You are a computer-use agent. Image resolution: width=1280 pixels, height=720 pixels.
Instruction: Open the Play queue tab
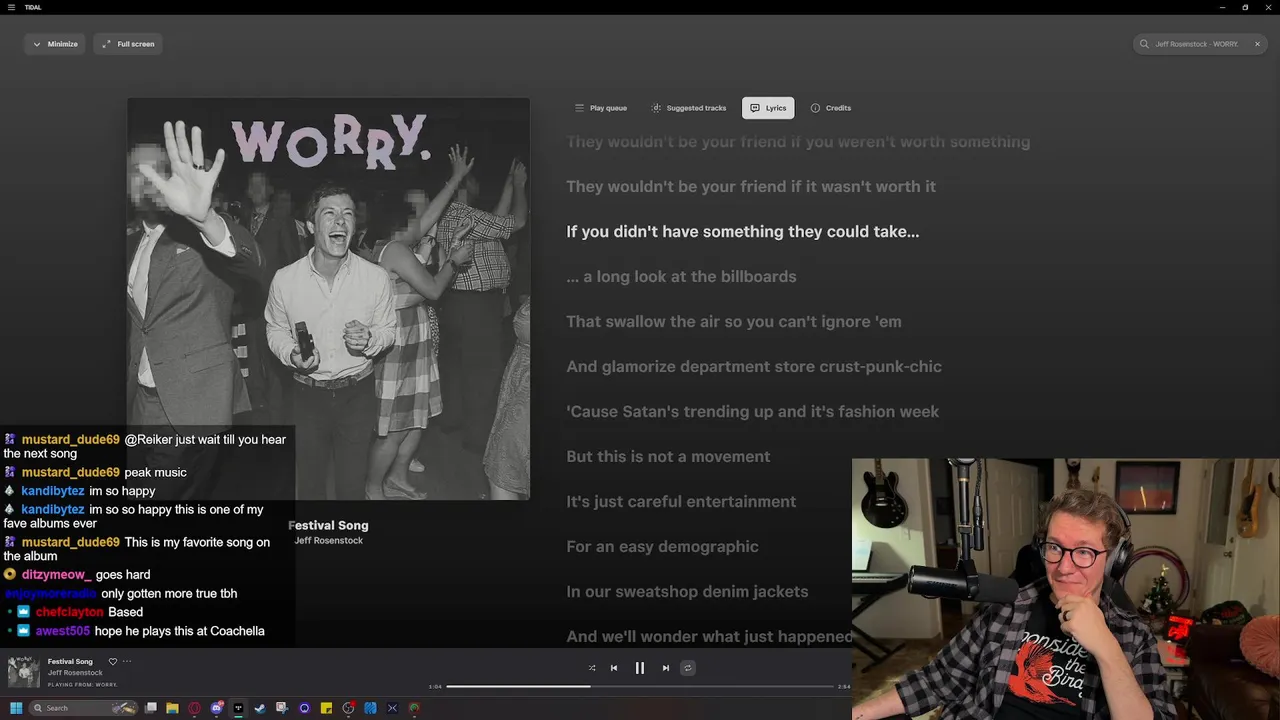pyautogui.click(x=601, y=108)
